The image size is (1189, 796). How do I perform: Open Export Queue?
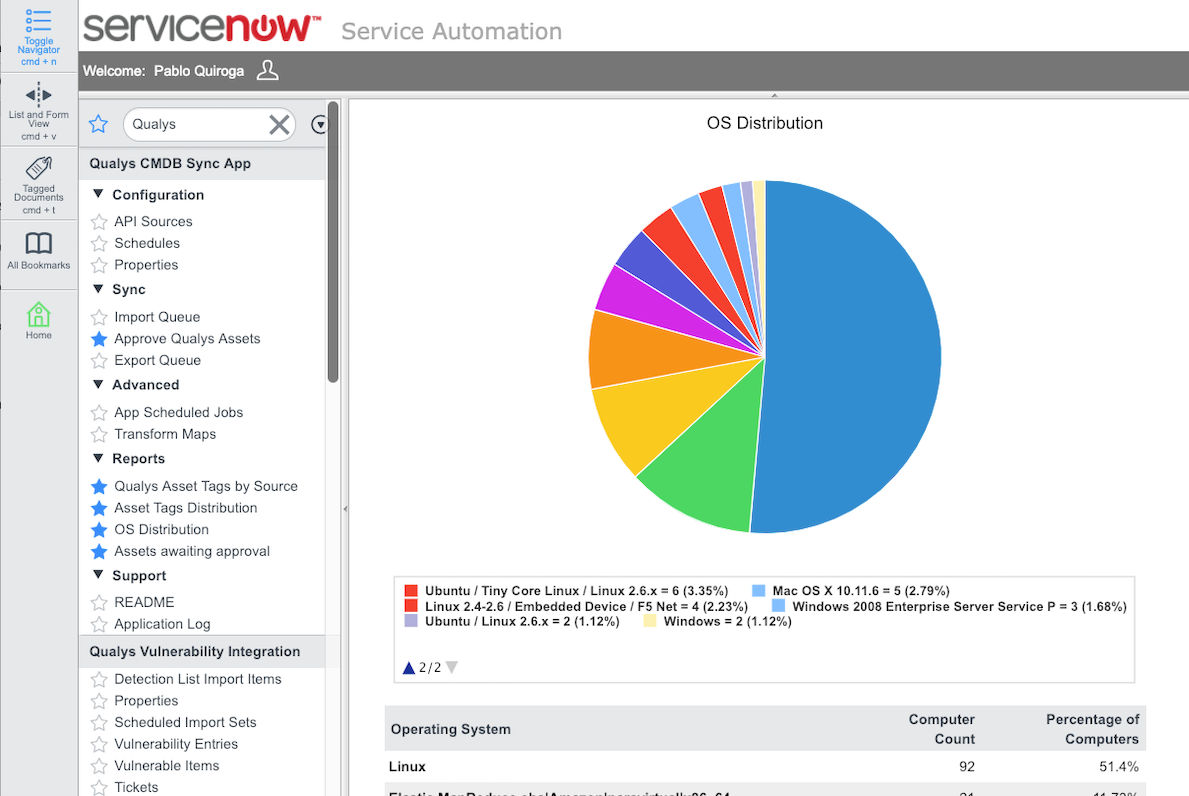[x=158, y=361]
